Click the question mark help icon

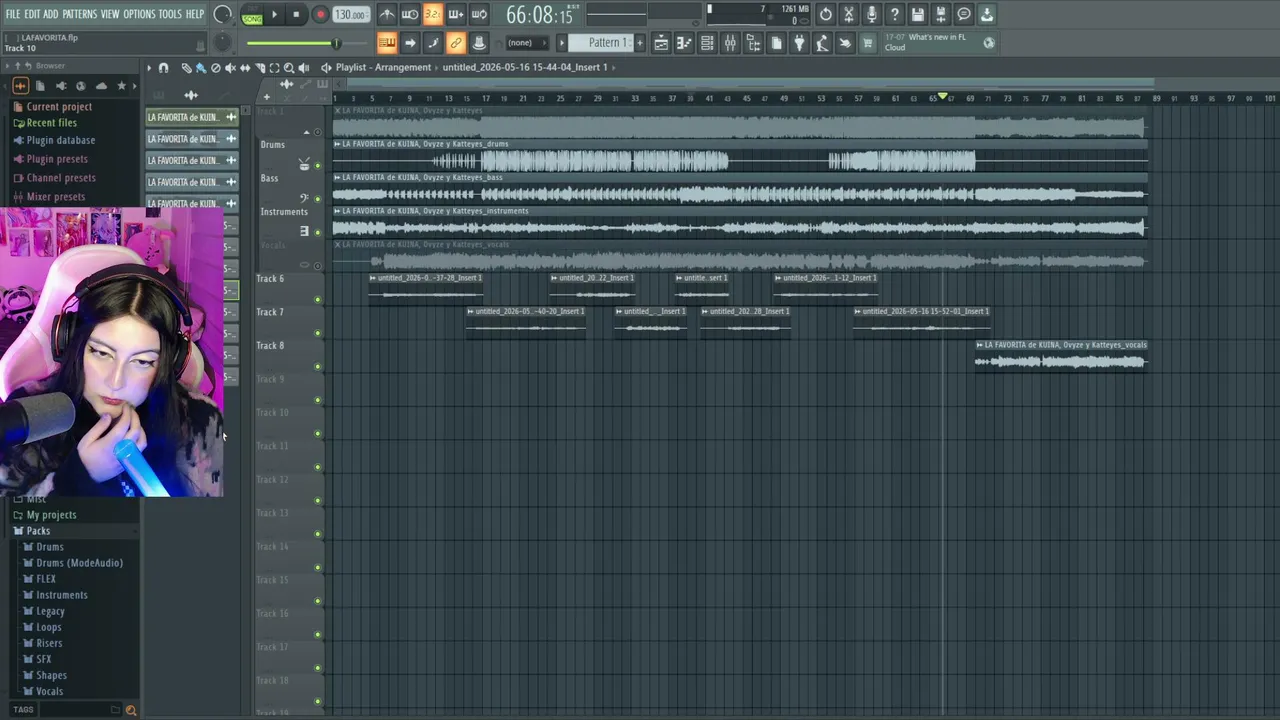pos(895,15)
